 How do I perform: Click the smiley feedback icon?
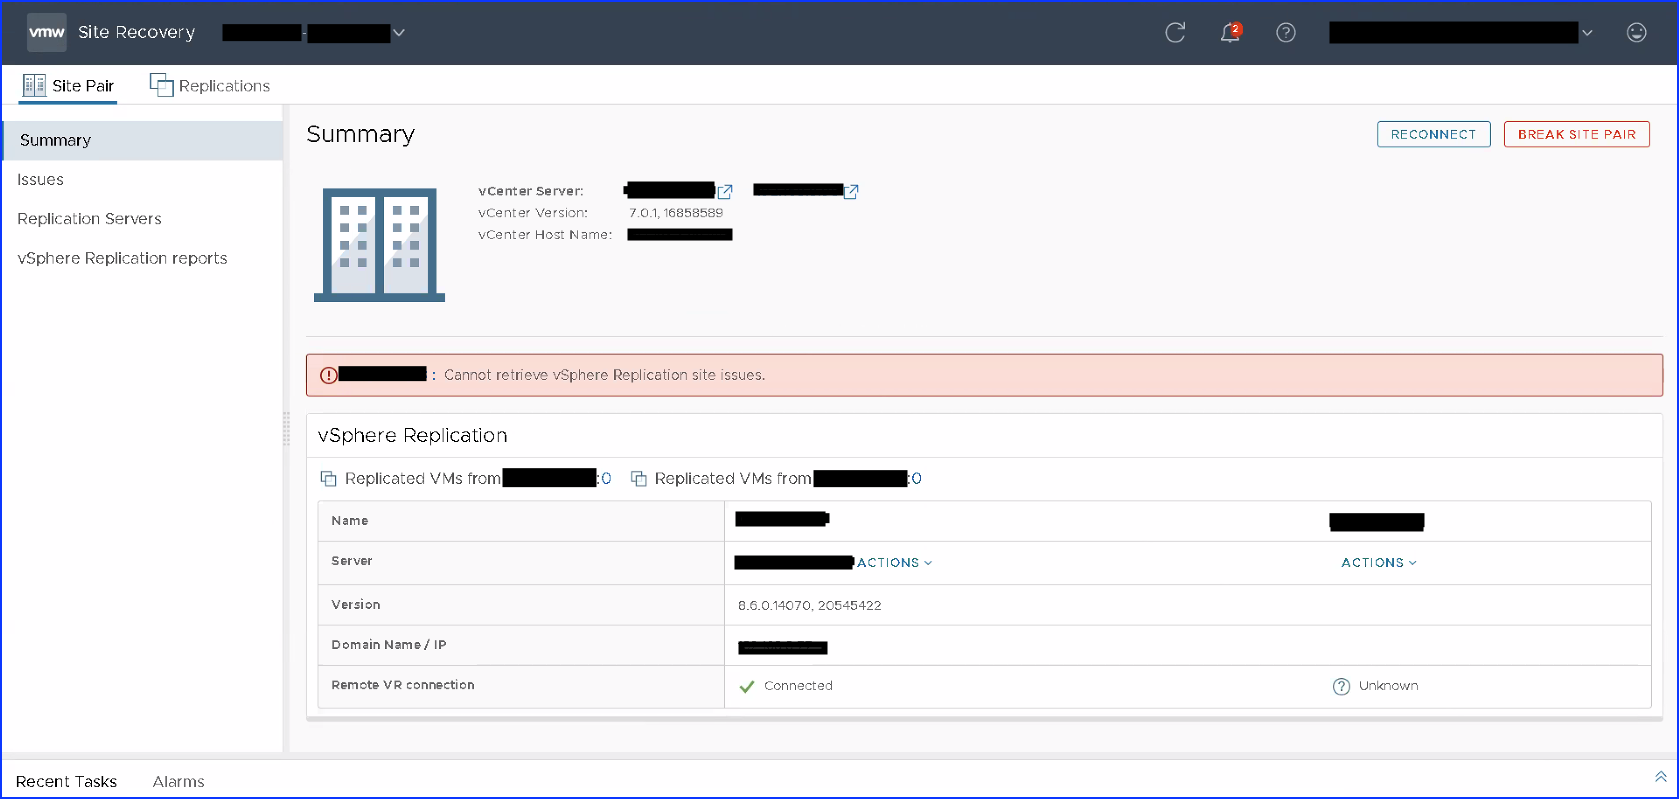tap(1636, 33)
